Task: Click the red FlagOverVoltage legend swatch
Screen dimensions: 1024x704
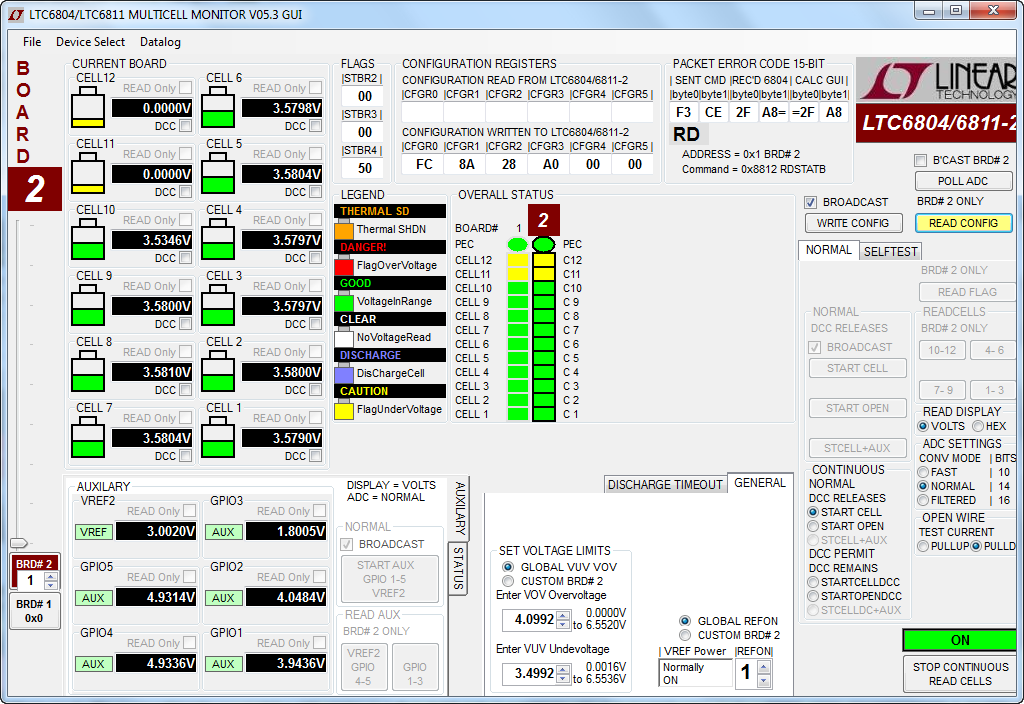Action: point(344,266)
